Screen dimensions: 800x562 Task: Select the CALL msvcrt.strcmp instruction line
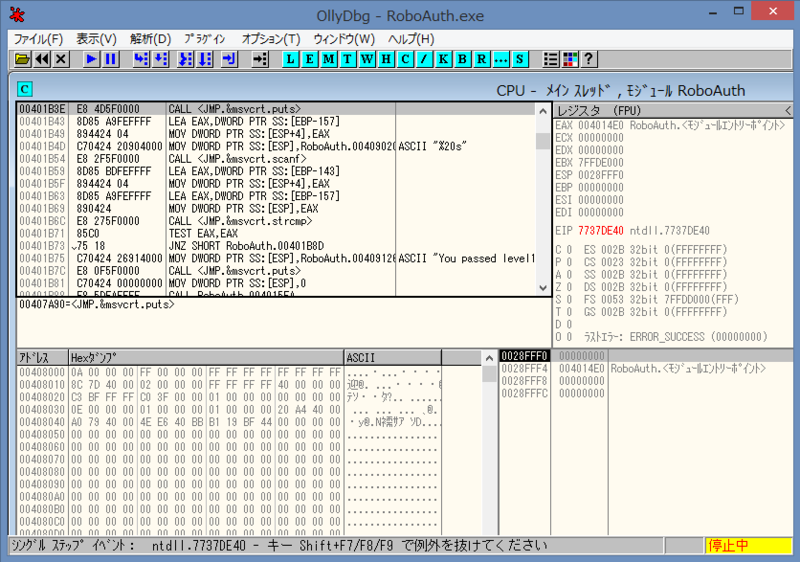click(x=276, y=221)
